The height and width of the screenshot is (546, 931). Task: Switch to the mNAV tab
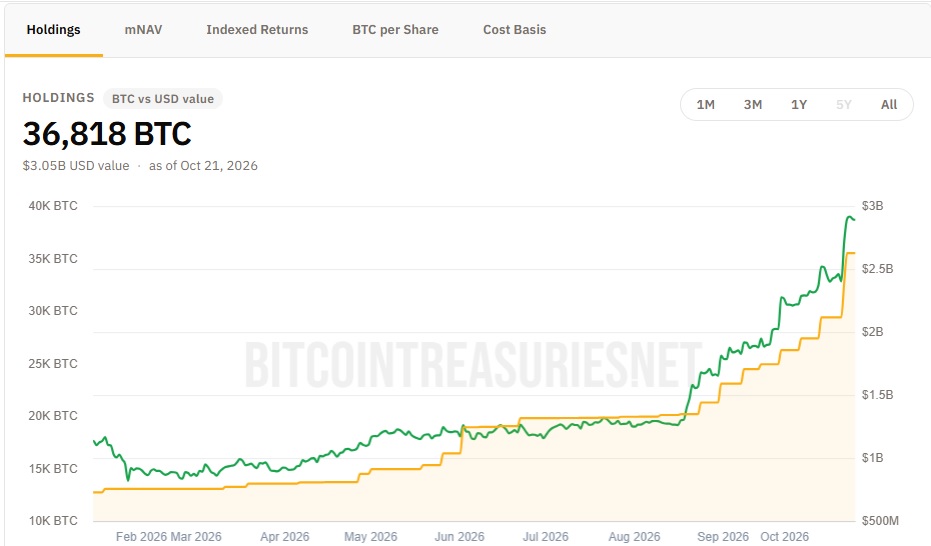(143, 30)
